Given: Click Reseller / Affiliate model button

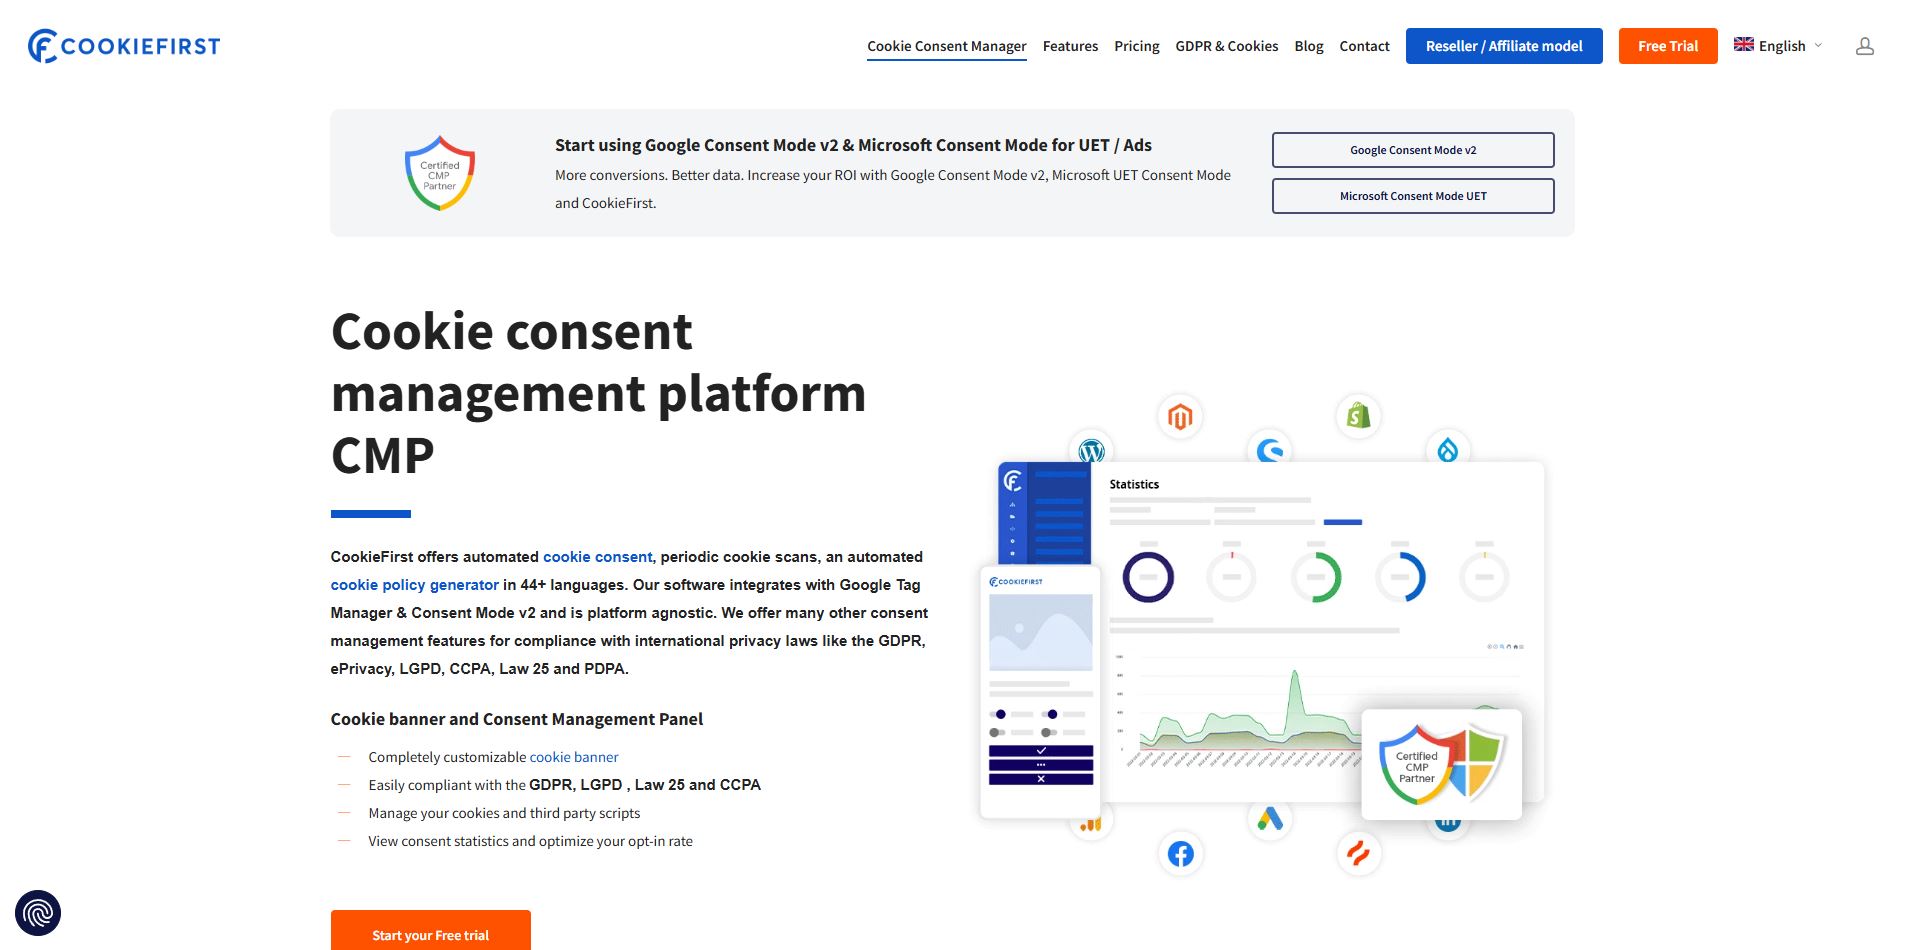Looking at the screenshot, I should click(1504, 46).
